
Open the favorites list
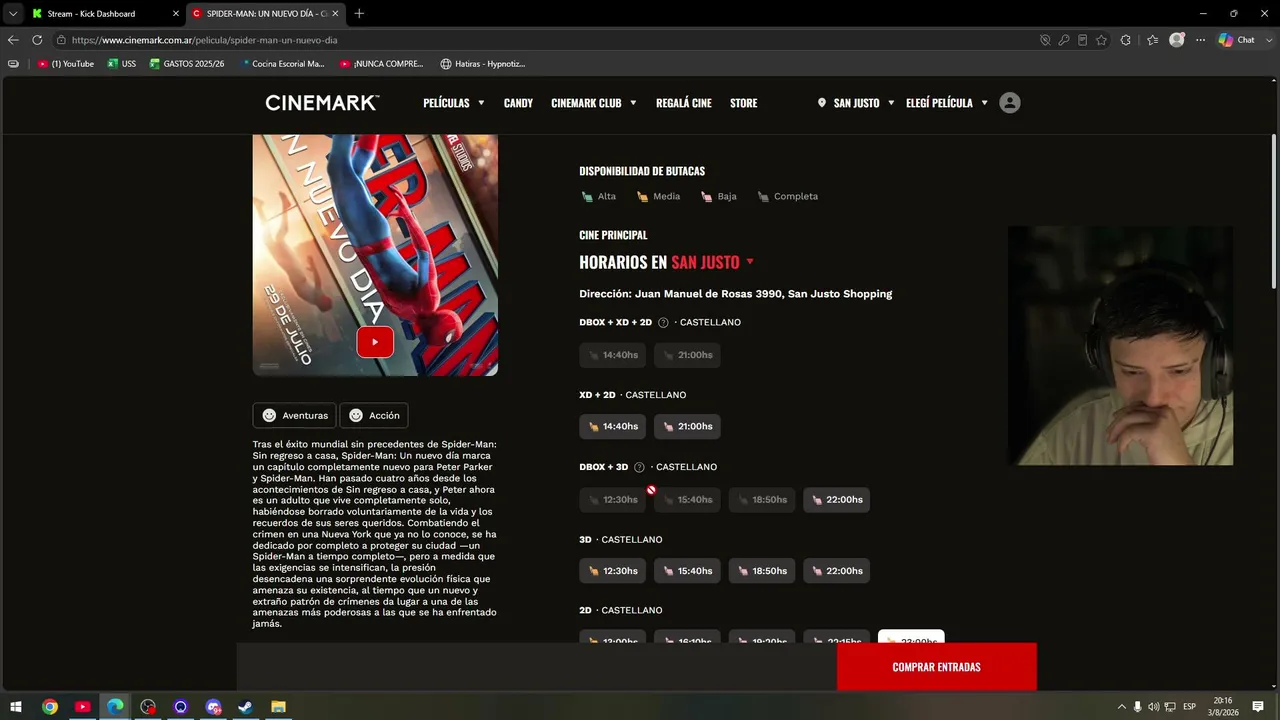tap(1152, 40)
